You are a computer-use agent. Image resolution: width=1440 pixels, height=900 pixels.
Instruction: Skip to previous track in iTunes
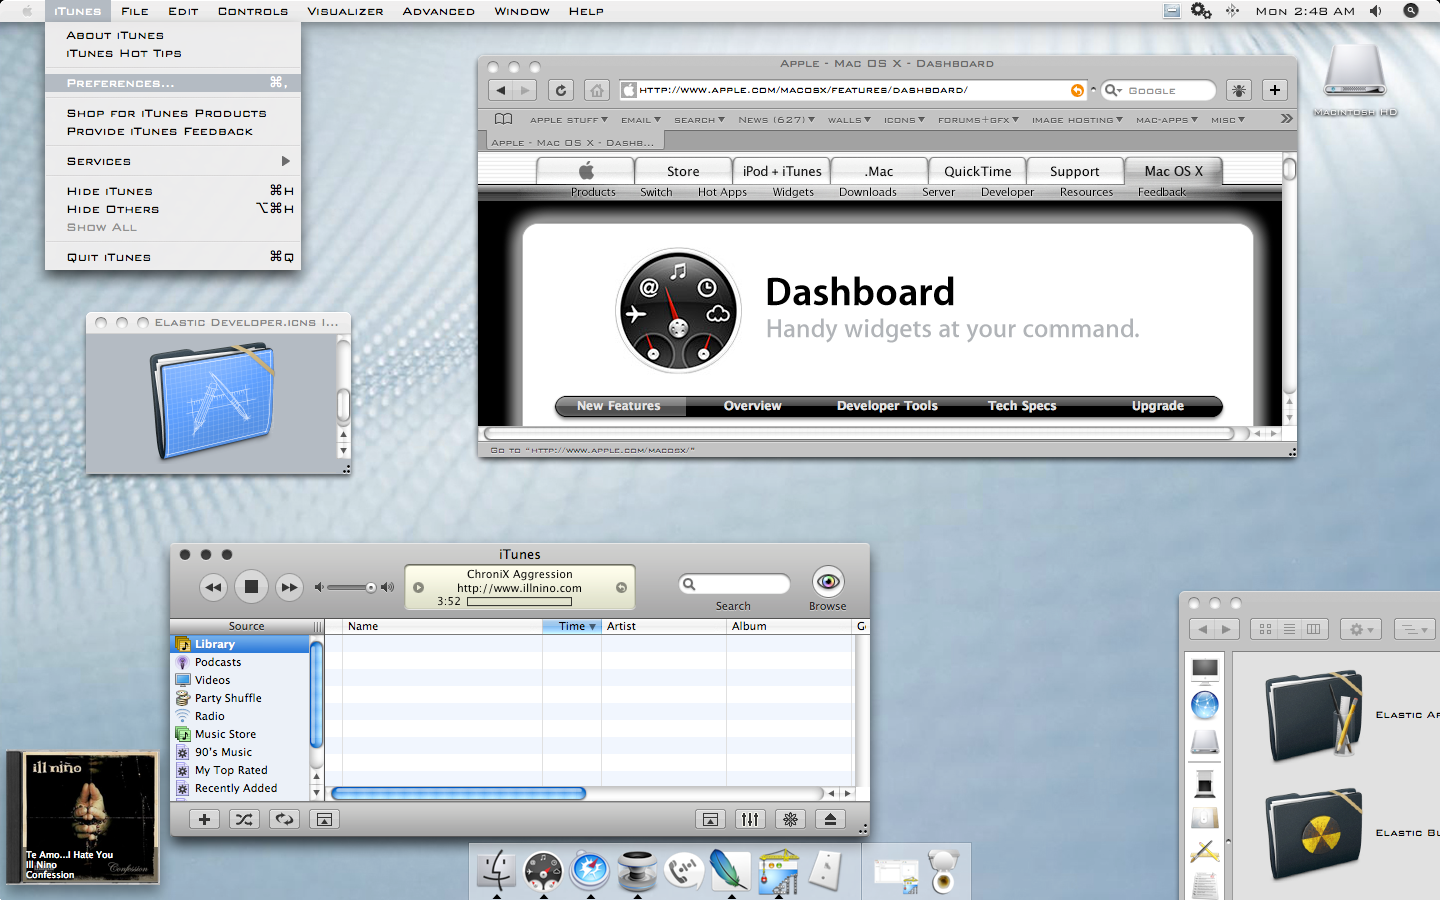(213, 587)
